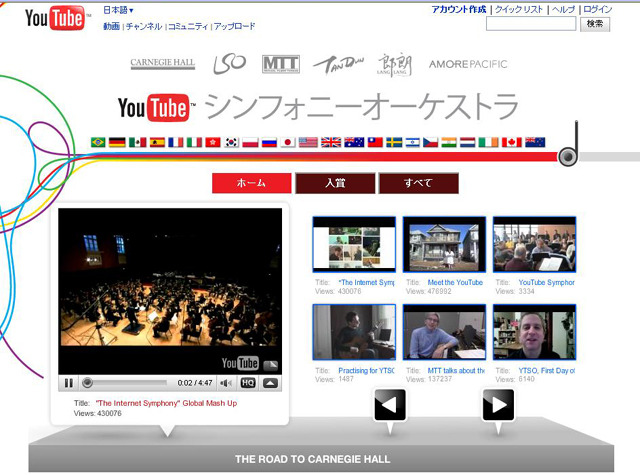
Task: Click into the search input field
Action: (531, 24)
